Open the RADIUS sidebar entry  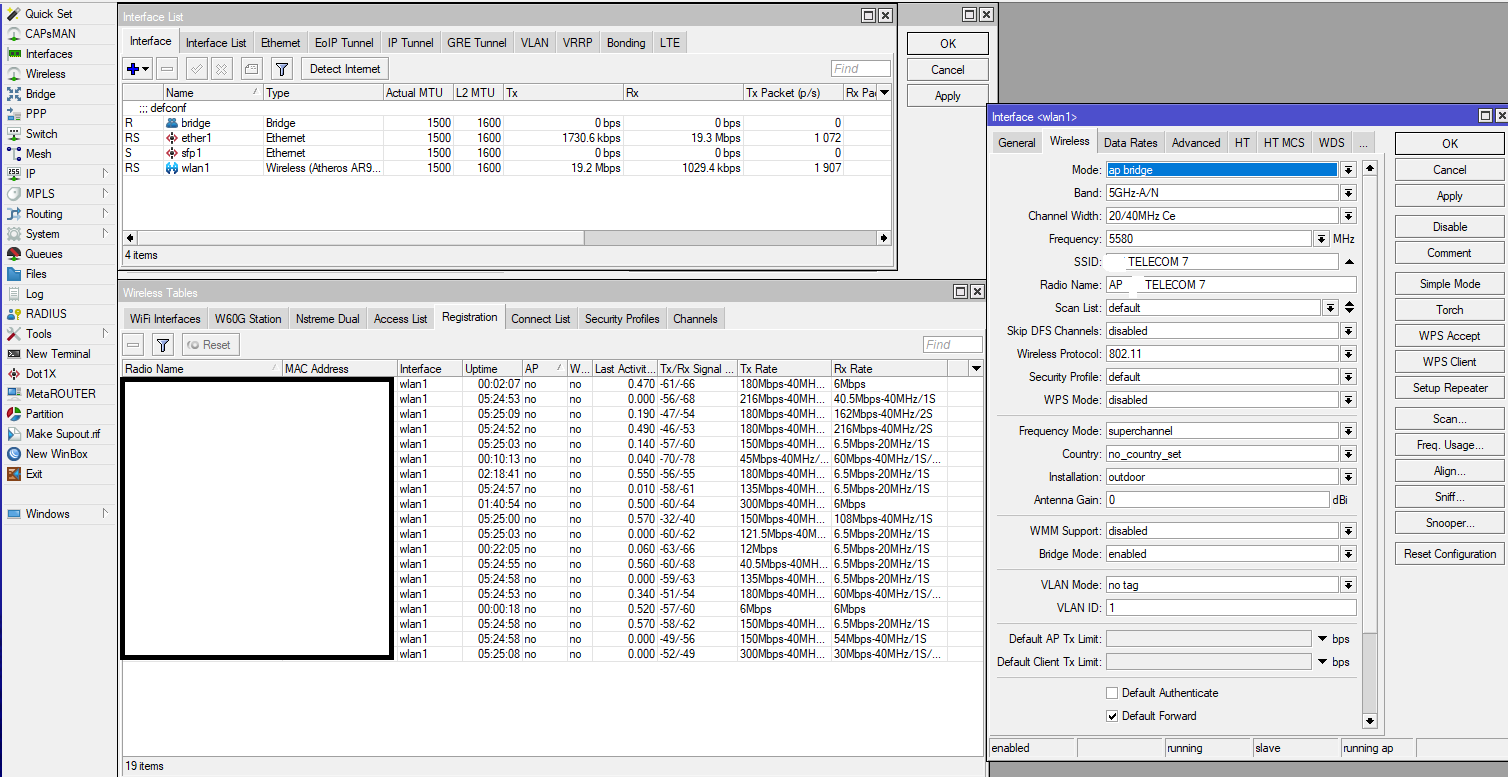46,314
